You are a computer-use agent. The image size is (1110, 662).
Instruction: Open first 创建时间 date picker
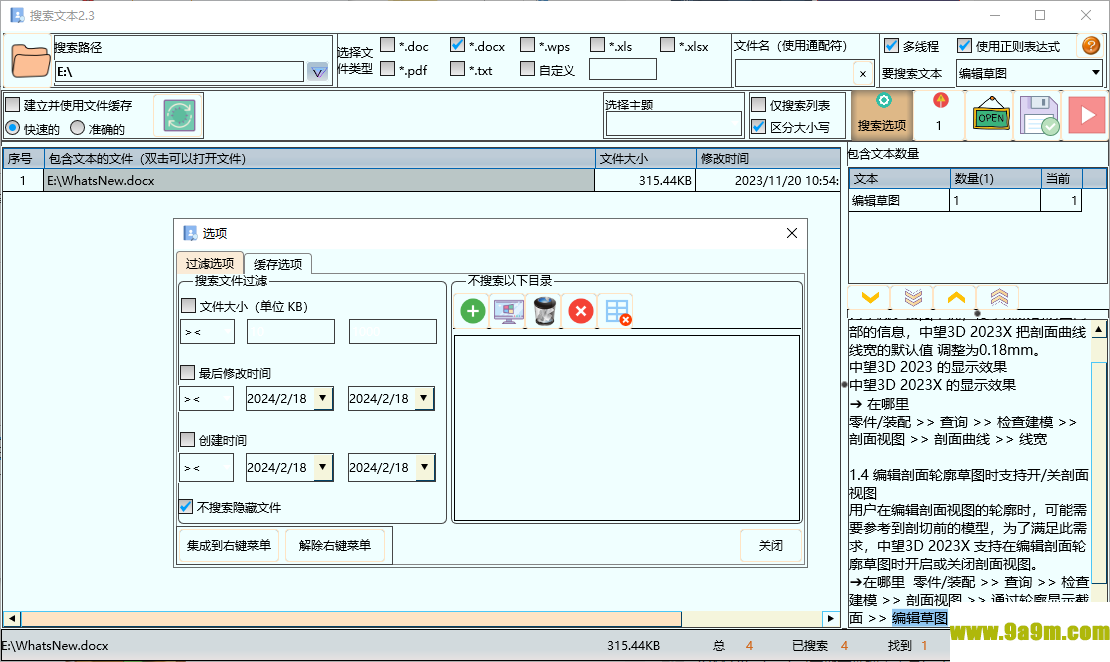pos(323,467)
